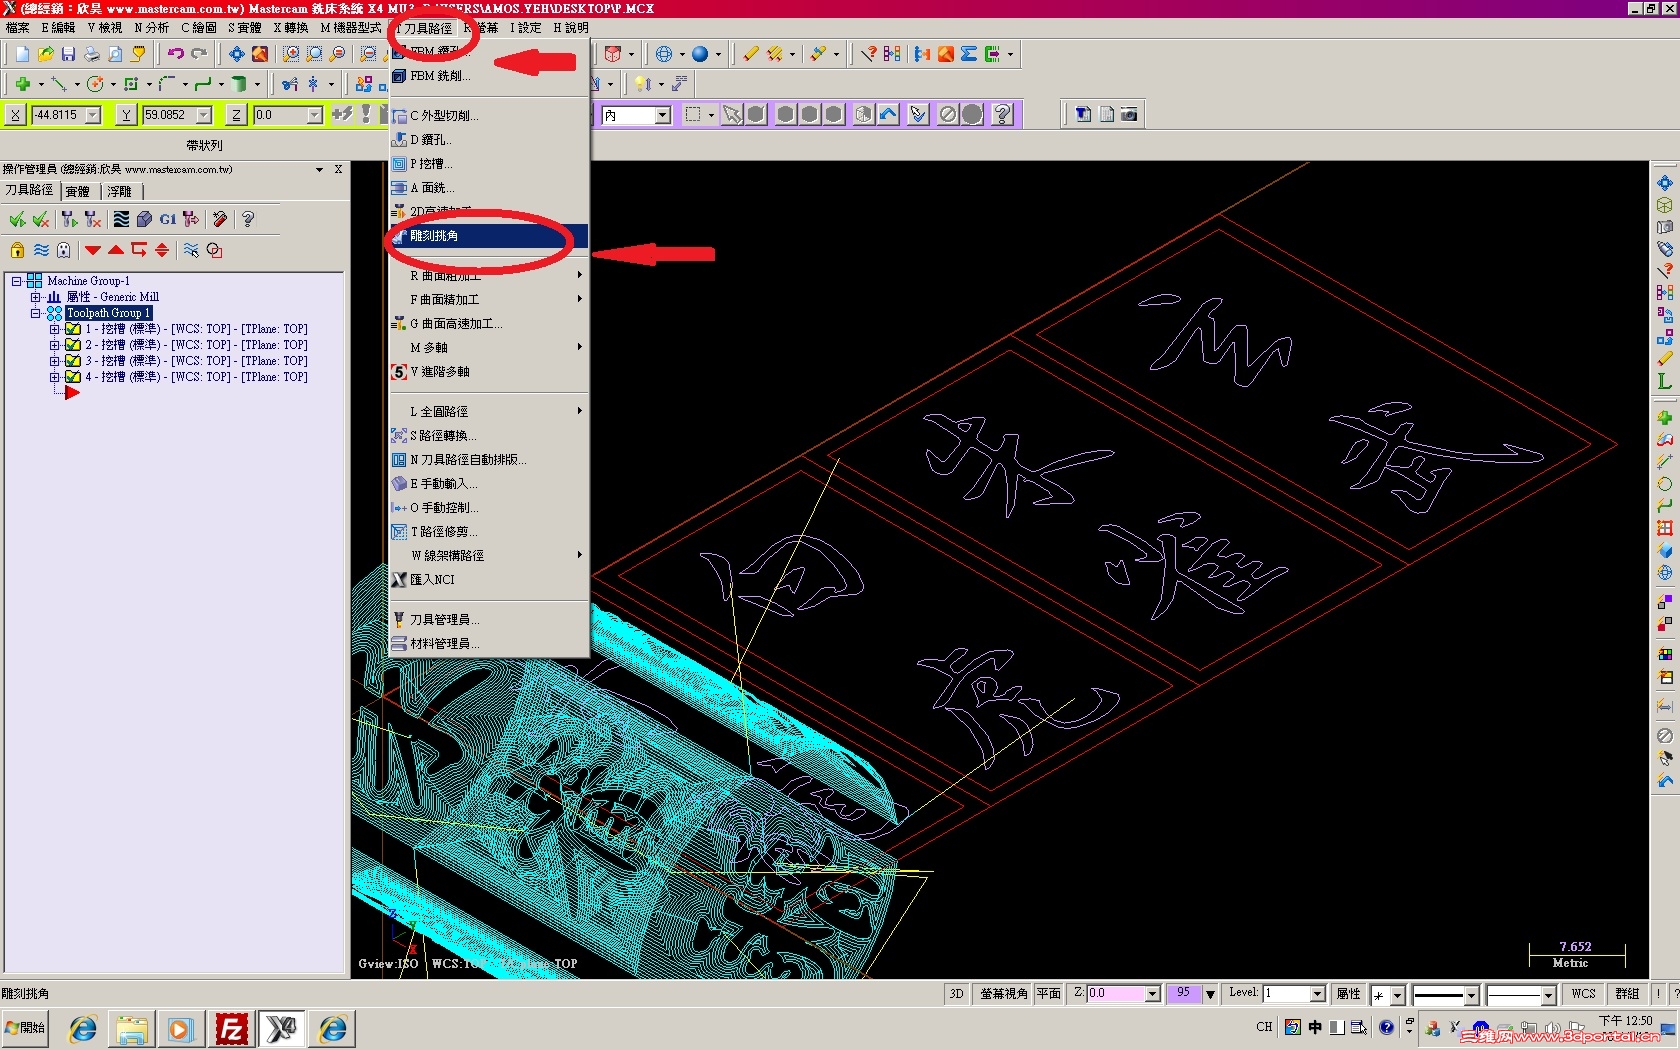This screenshot has width=1680, height=1050.
Task: Open the Y coordinate dropdown arrow
Action: tap(204, 115)
